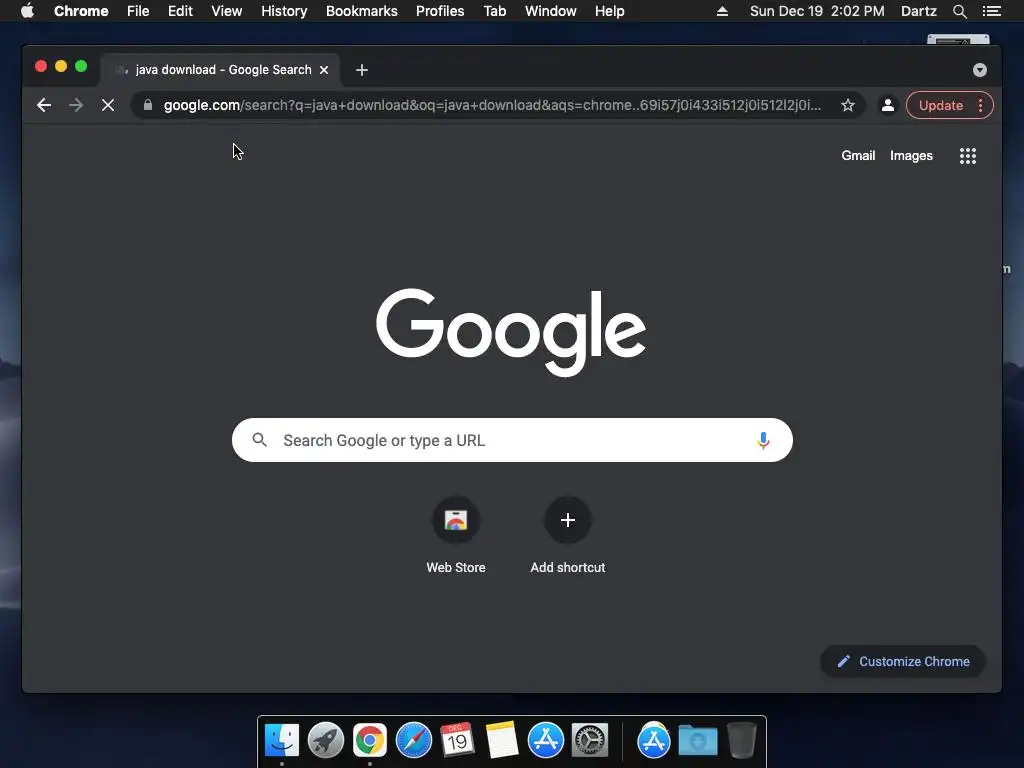The image size is (1024, 768).
Task: Open the Chrome profile avatar icon
Action: click(888, 105)
